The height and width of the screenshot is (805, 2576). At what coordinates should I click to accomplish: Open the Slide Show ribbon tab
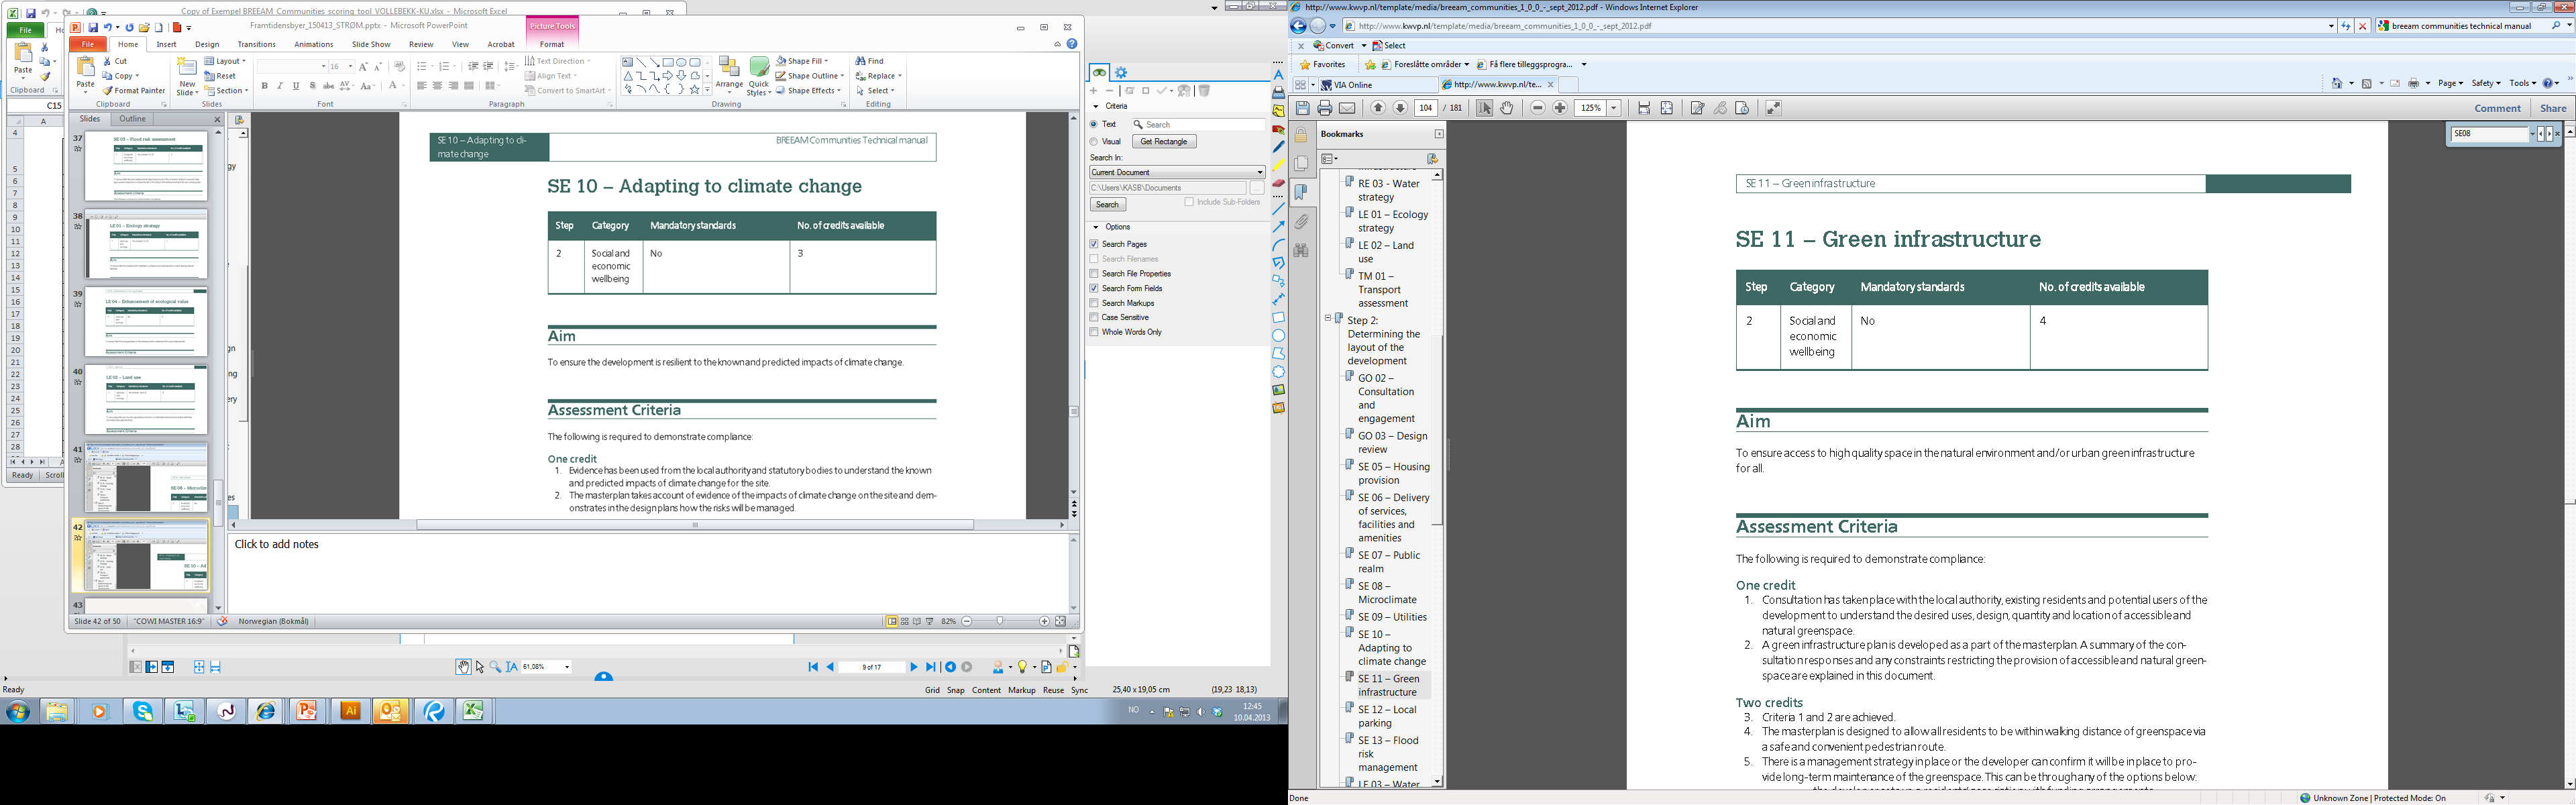pos(371,44)
